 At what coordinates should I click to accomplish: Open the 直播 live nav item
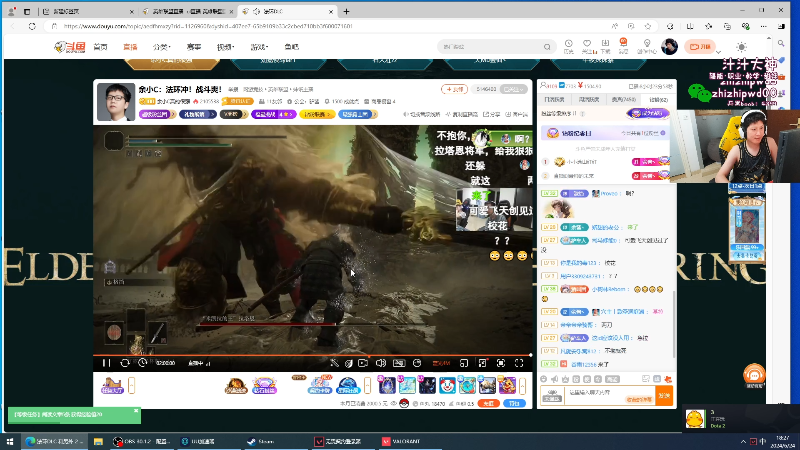click(130, 47)
